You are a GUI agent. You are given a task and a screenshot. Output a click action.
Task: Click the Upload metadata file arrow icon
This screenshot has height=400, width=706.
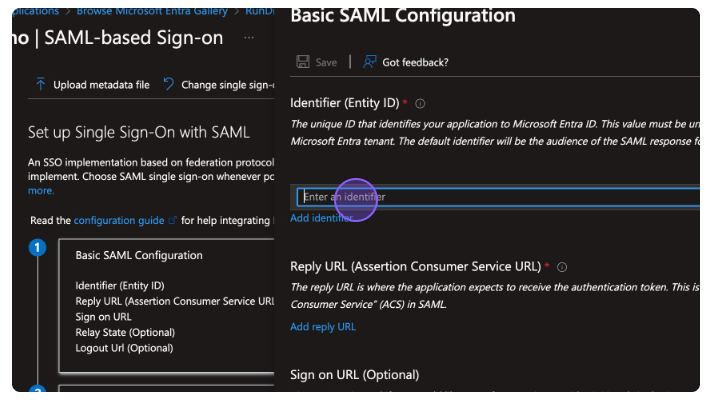click(x=41, y=85)
